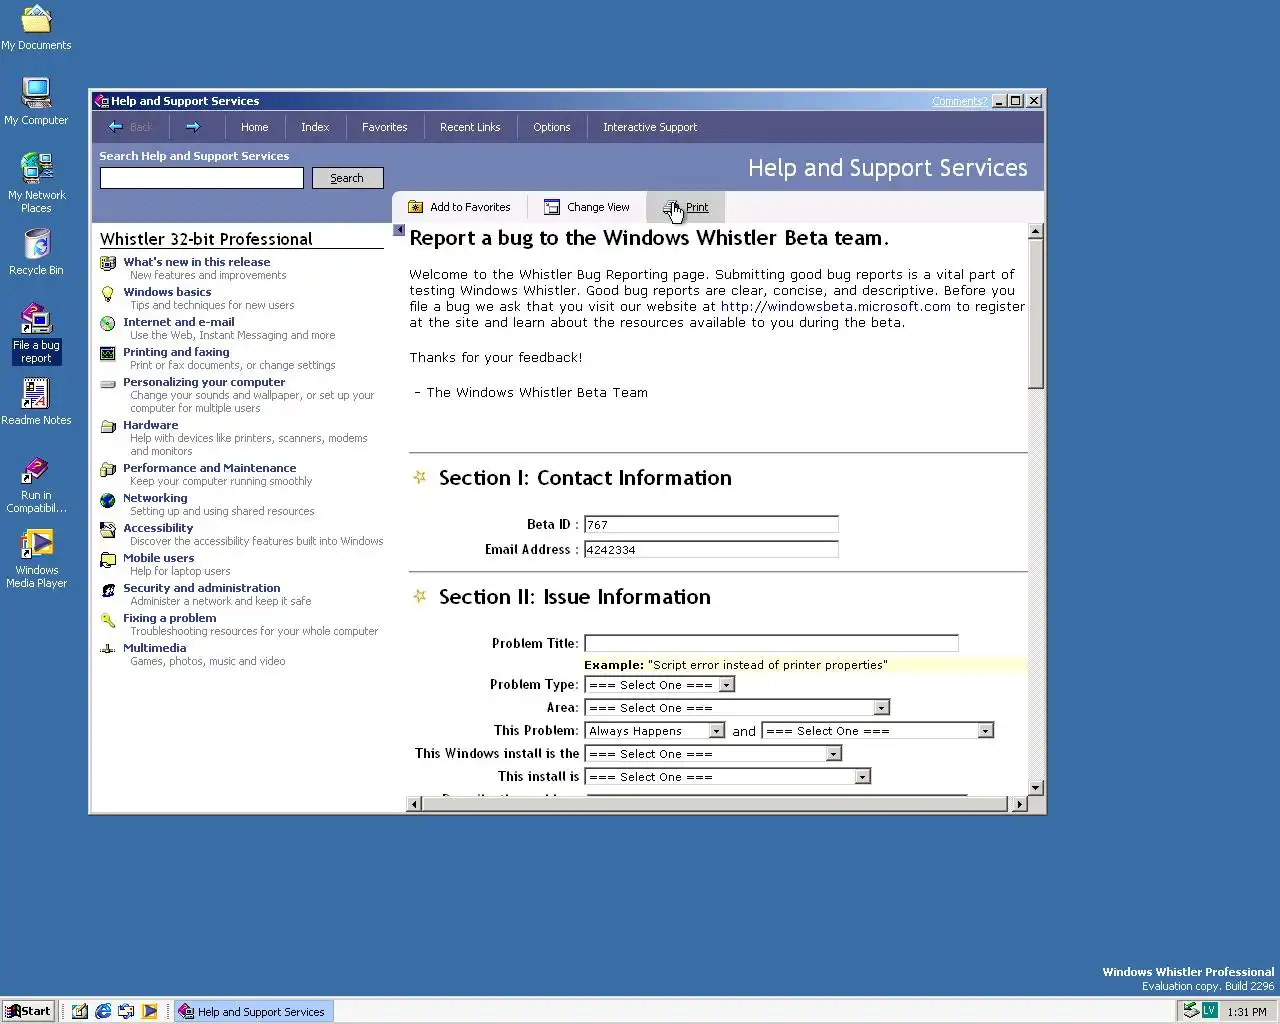Select Run in Compatibility desktop icon

[36, 484]
